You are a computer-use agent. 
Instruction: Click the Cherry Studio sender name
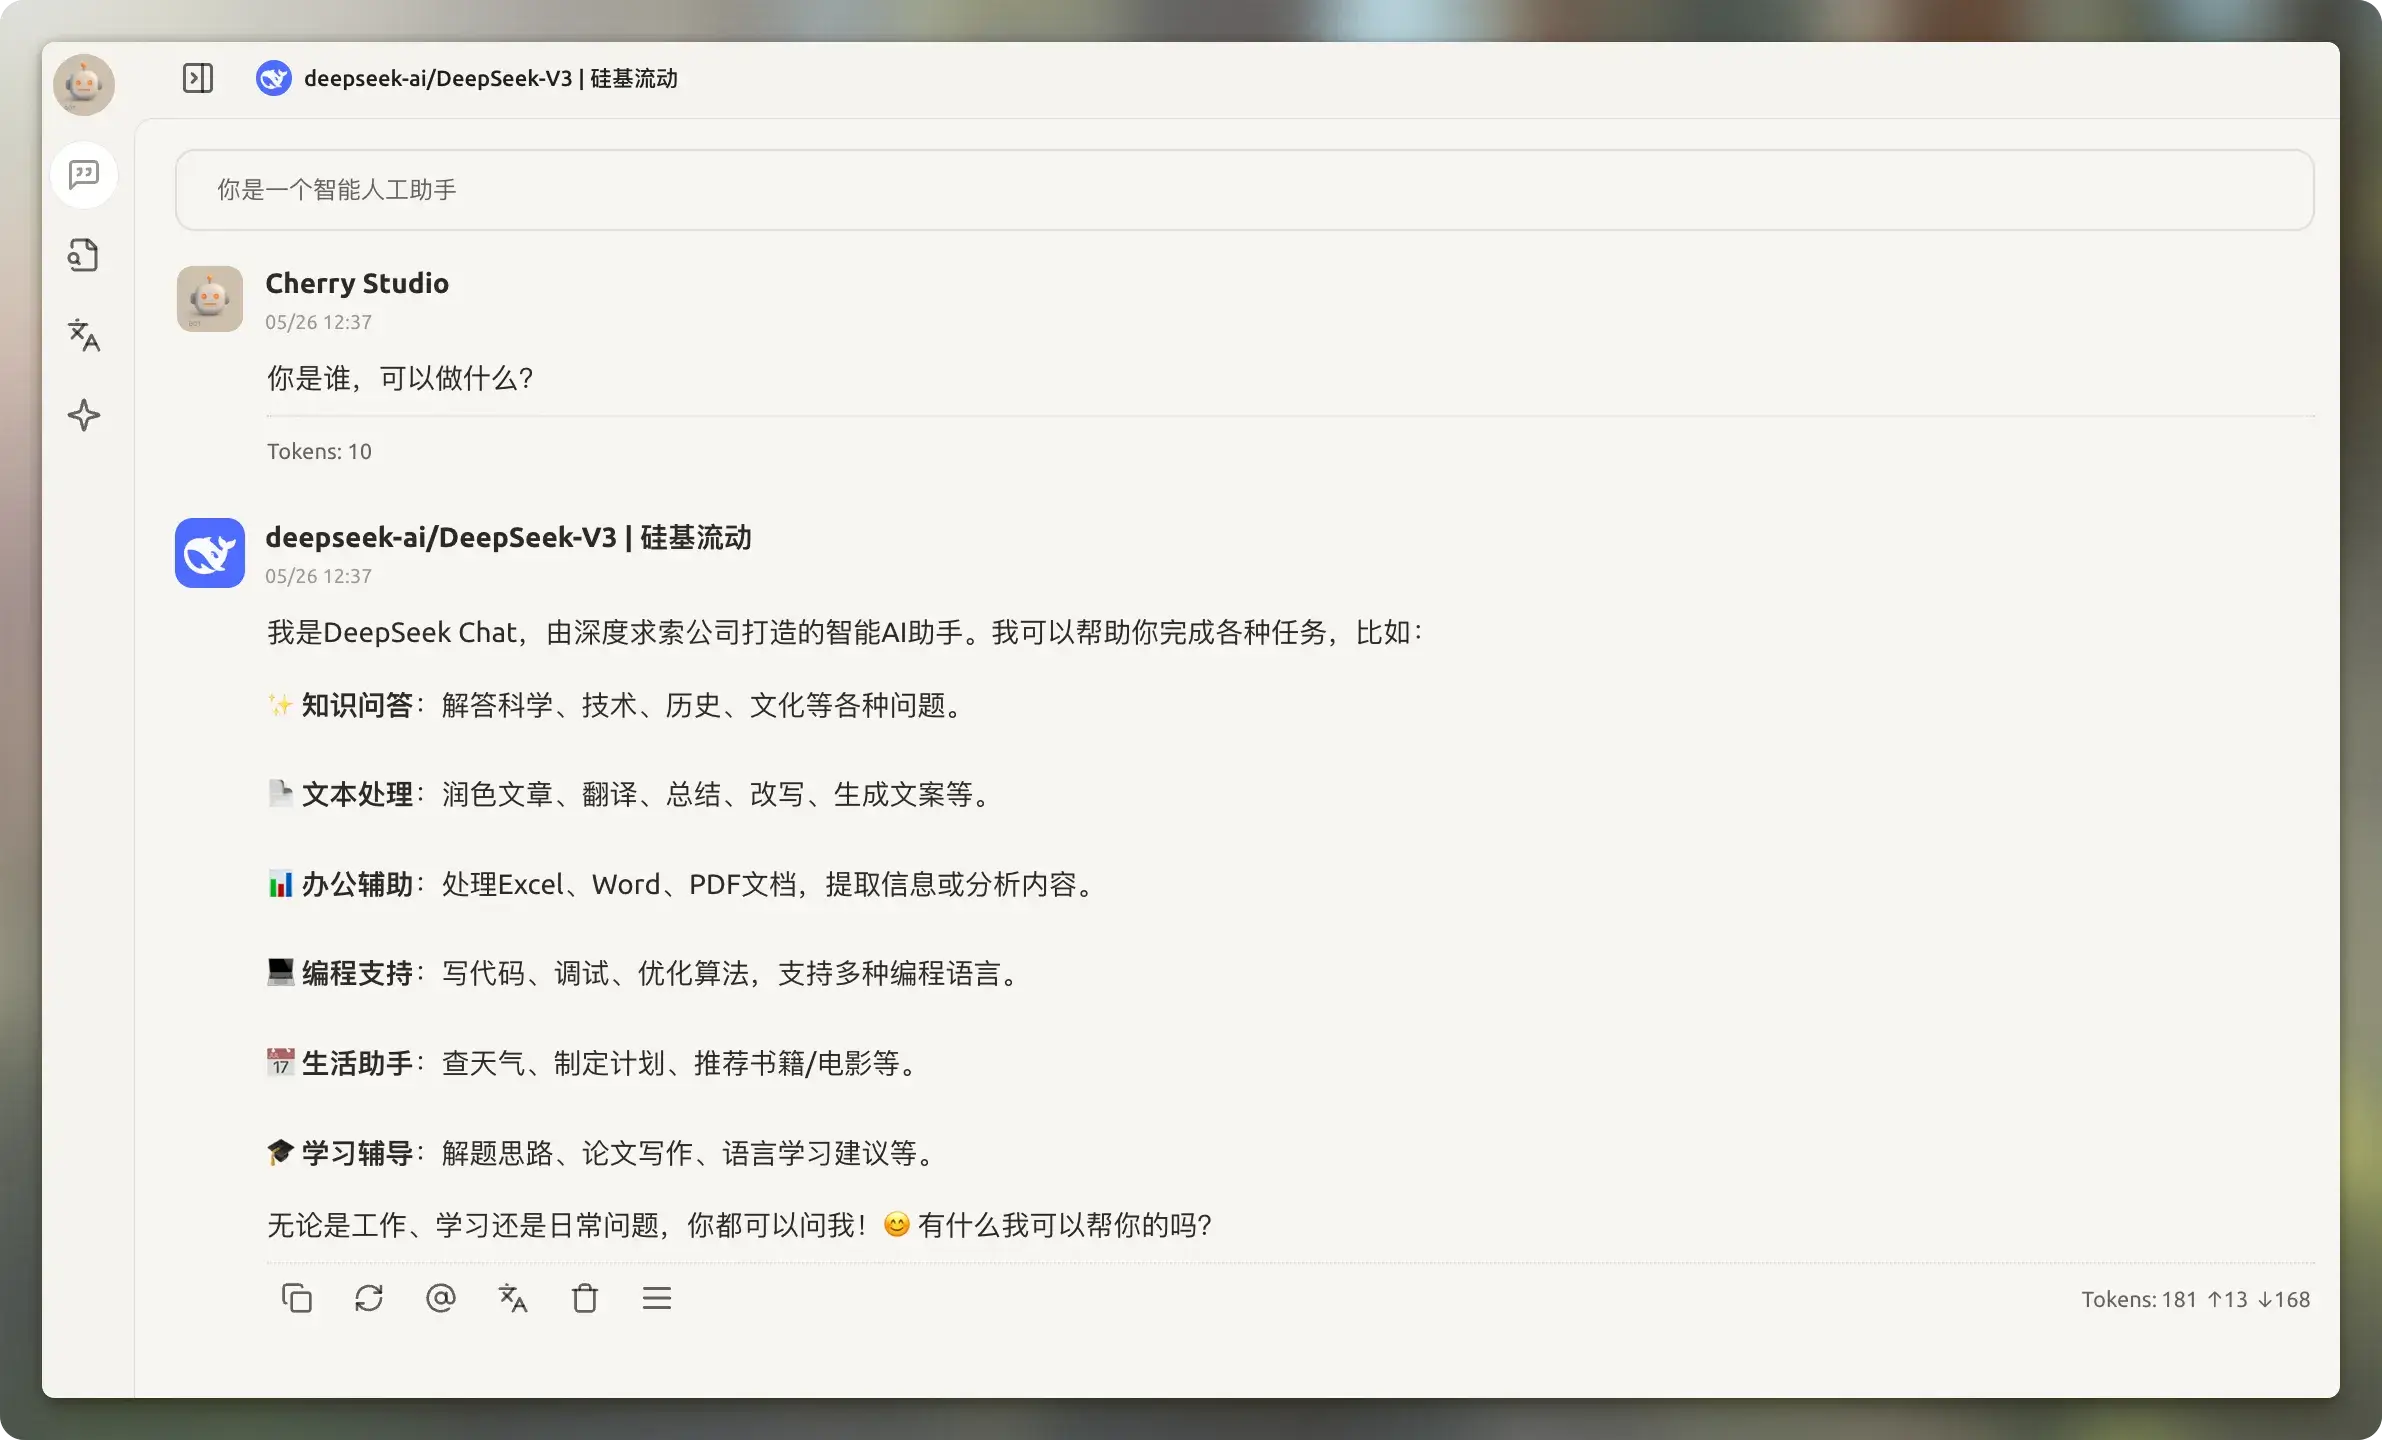357,283
